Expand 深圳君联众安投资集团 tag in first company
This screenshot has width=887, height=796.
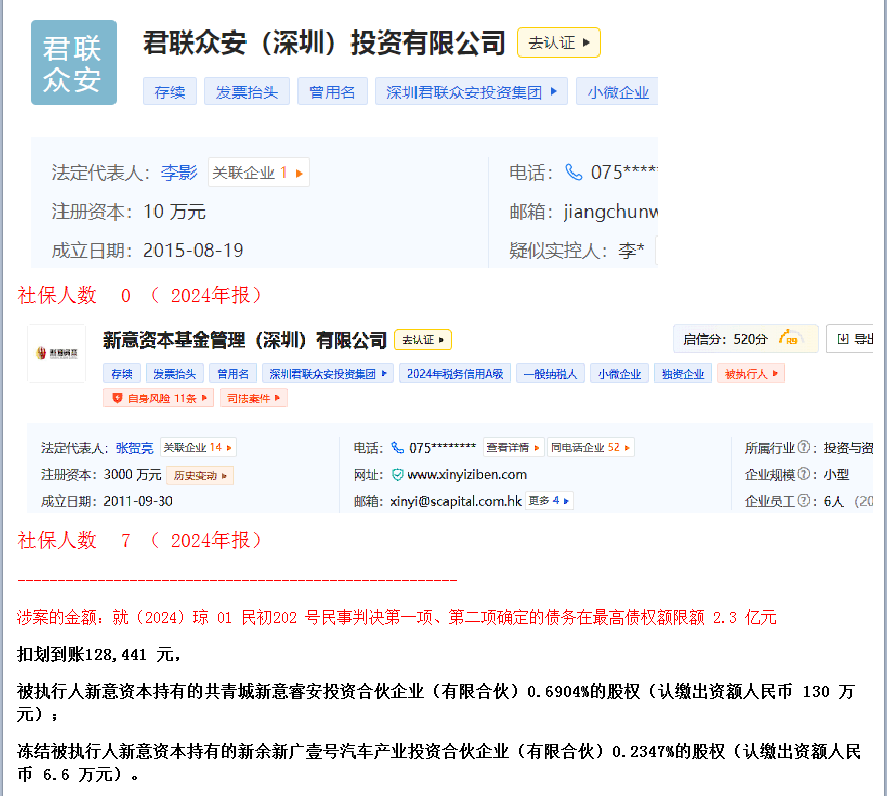point(471,92)
